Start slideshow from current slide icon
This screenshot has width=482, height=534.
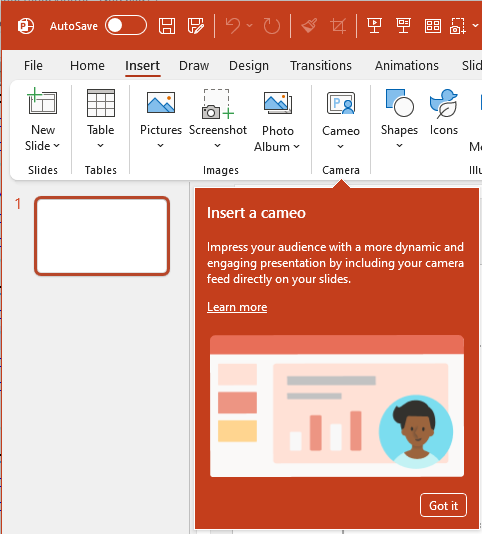(403, 26)
